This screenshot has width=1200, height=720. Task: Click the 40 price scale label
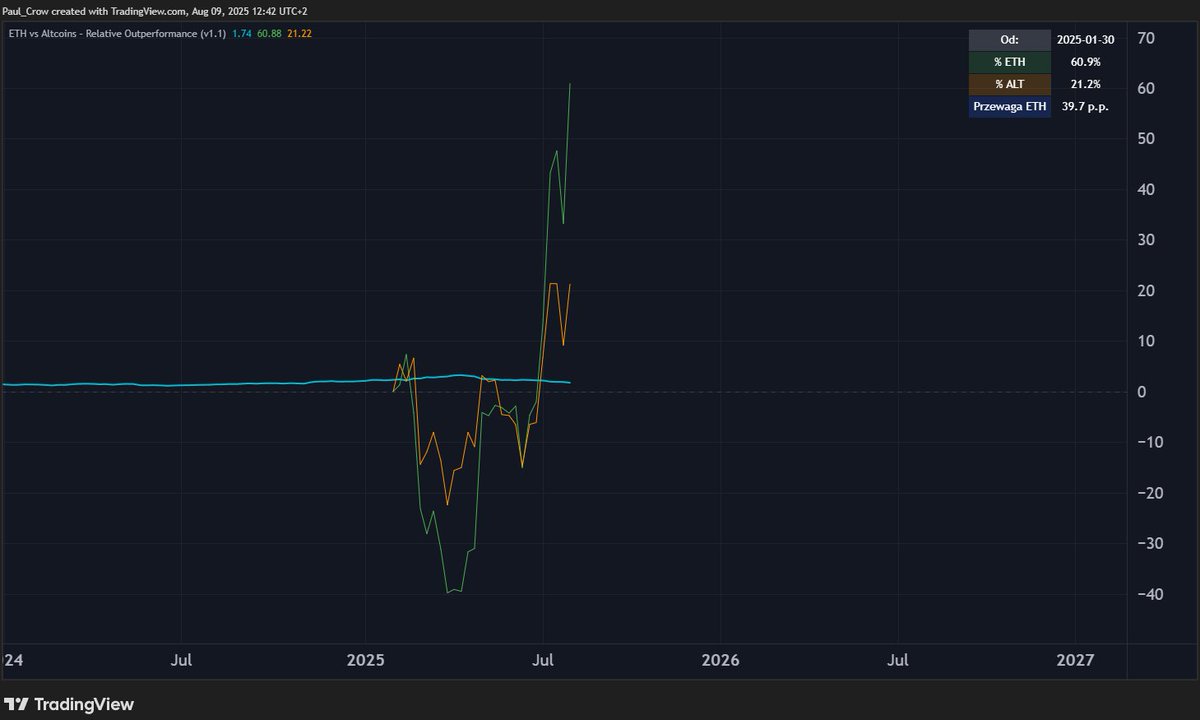click(1147, 189)
